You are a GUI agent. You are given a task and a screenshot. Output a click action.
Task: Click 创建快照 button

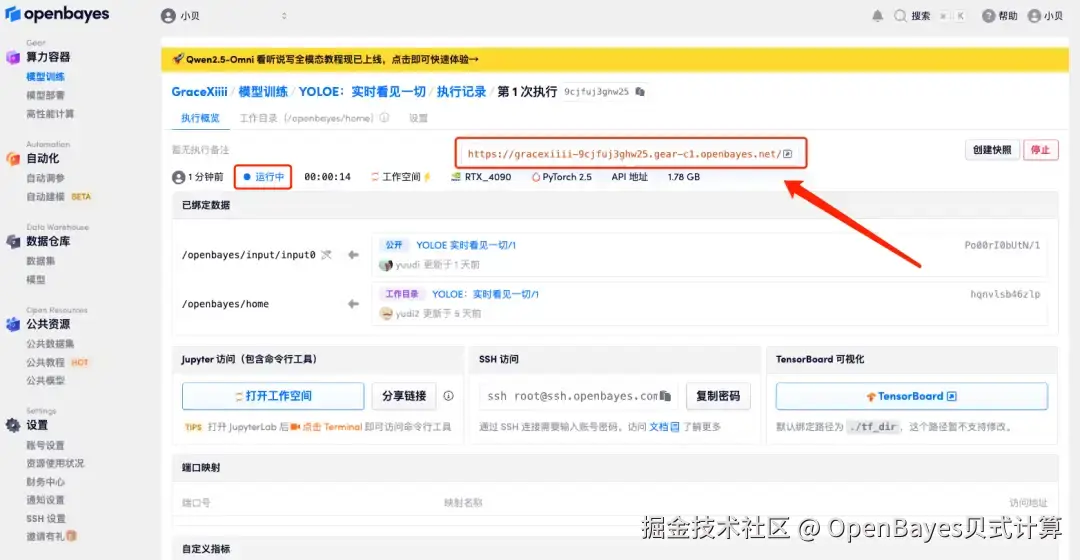tap(992, 150)
